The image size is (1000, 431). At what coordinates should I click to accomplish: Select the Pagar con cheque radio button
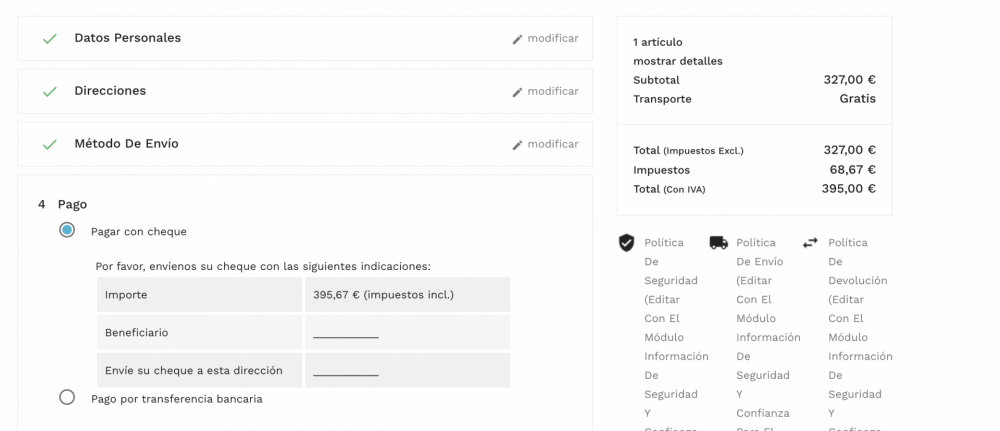67,230
